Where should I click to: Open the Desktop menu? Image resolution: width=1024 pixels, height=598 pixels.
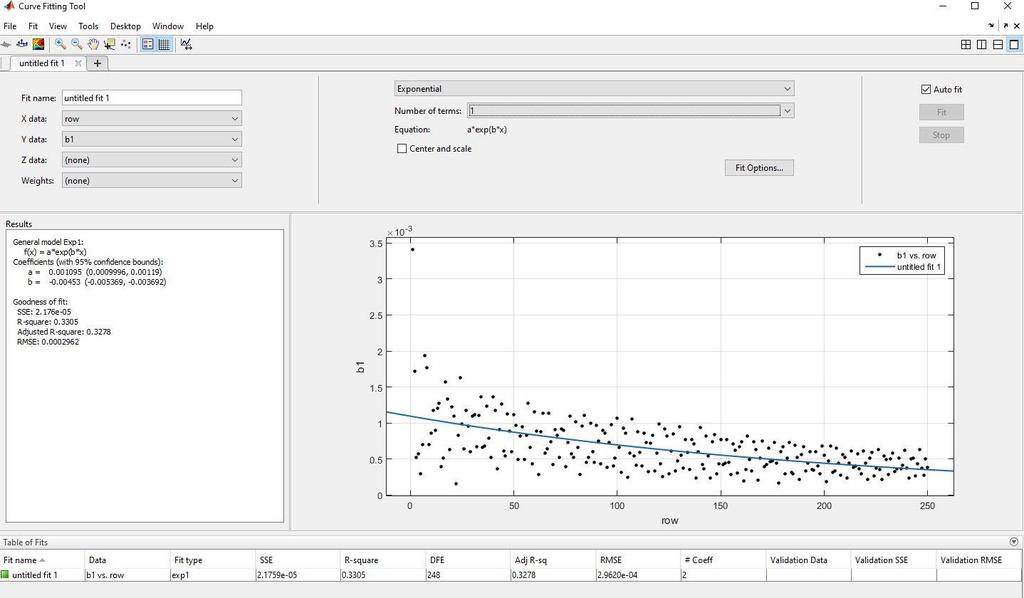point(125,26)
